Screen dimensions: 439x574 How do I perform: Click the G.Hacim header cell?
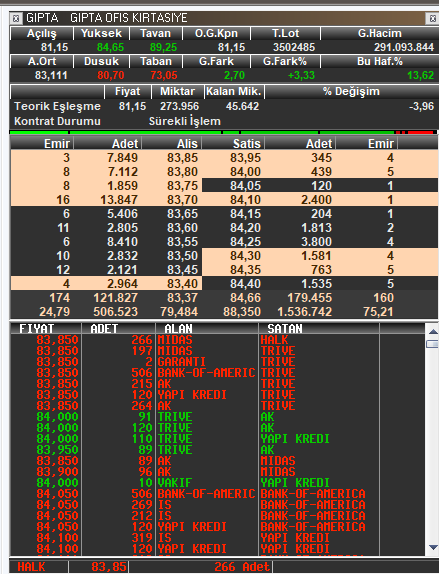click(379, 33)
